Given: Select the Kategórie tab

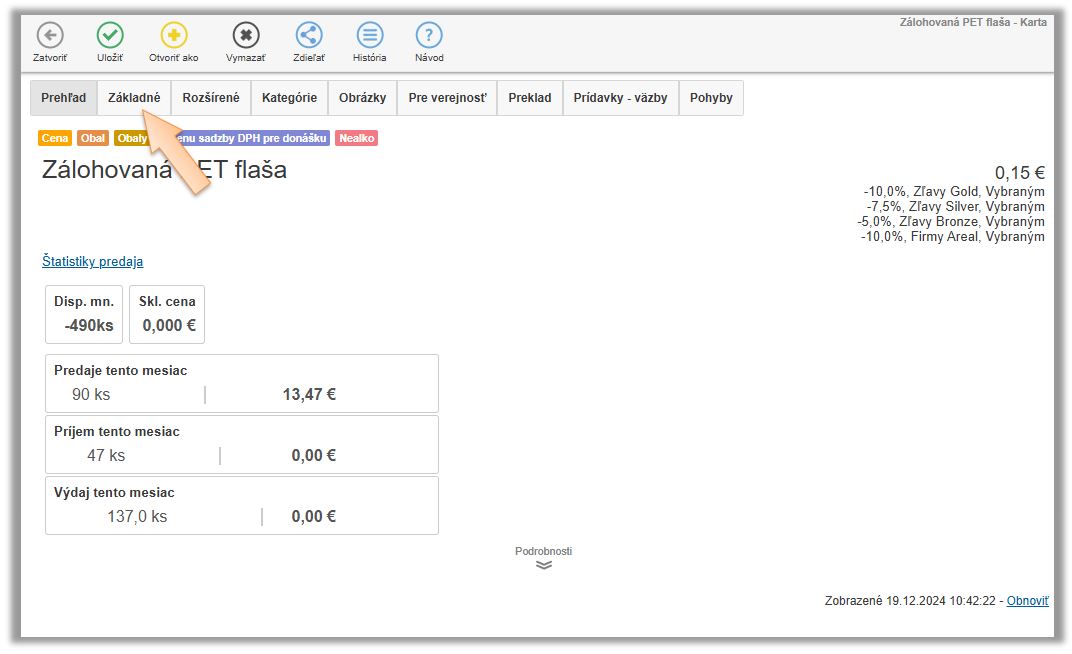Looking at the screenshot, I should click(289, 98).
